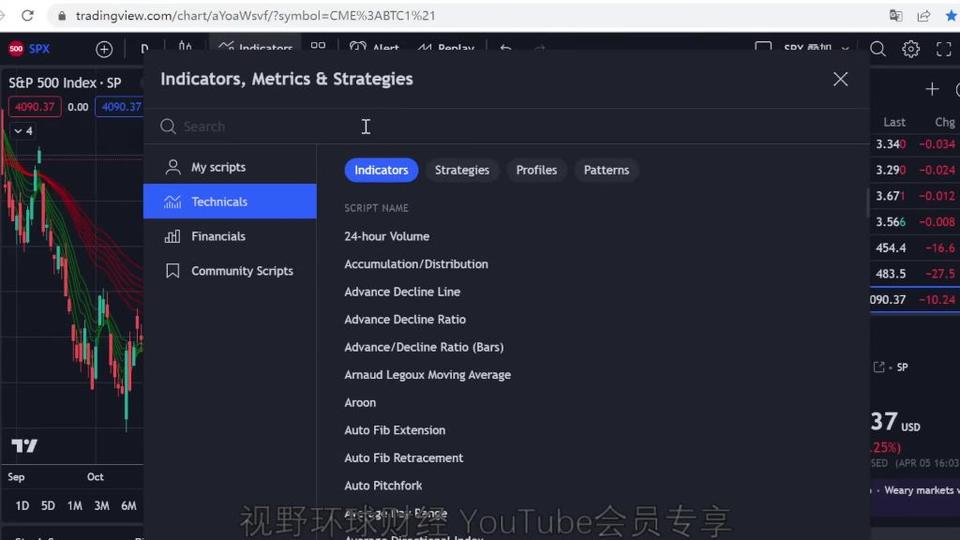This screenshot has width=960, height=540.
Task: Switch to the Patterns tab
Action: coord(606,170)
